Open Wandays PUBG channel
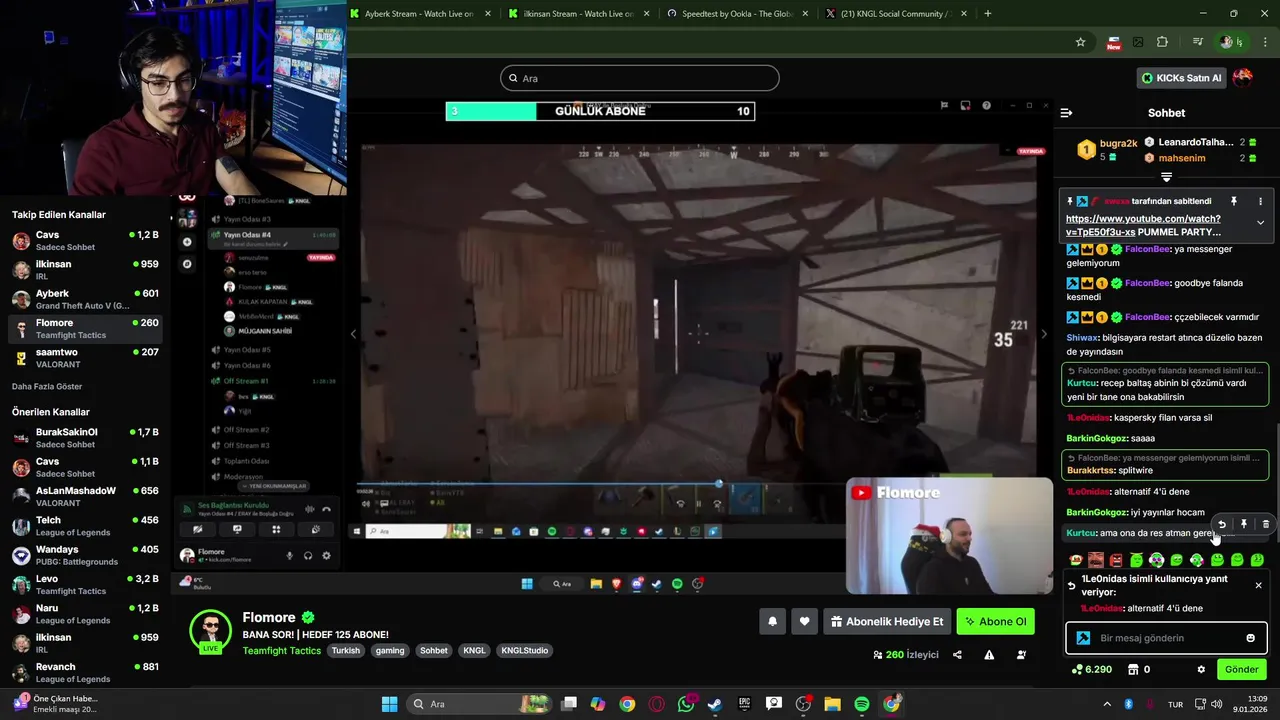The width and height of the screenshot is (1280, 720). (x=85, y=555)
